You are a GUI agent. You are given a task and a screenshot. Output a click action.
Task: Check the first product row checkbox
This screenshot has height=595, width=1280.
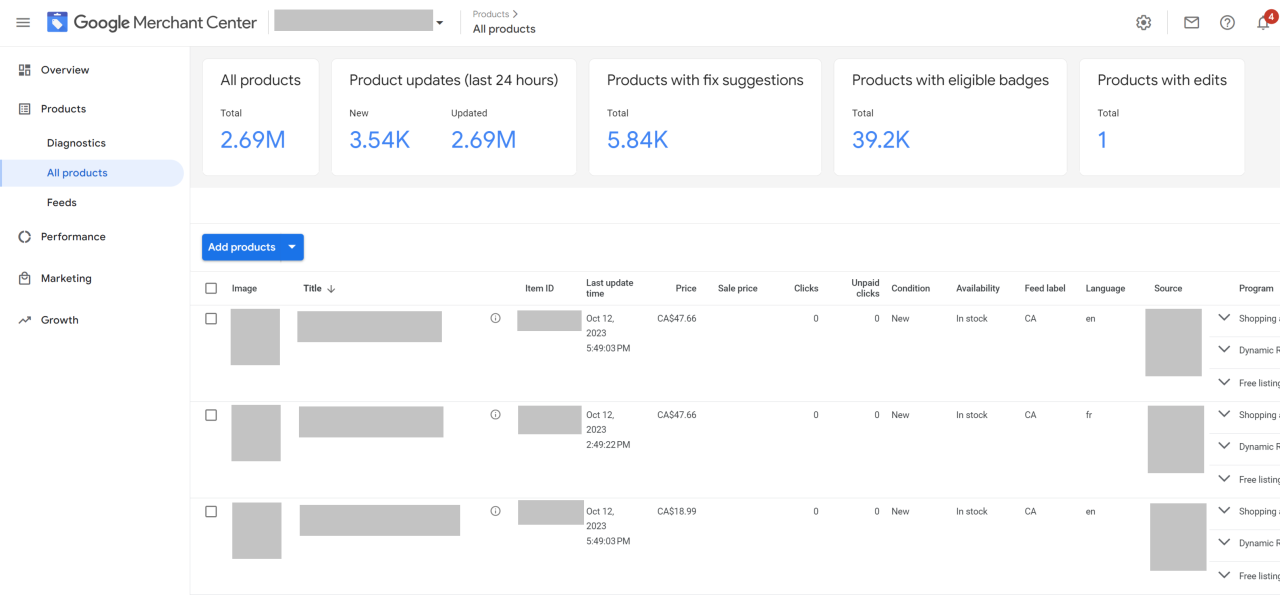tap(211, 317)
